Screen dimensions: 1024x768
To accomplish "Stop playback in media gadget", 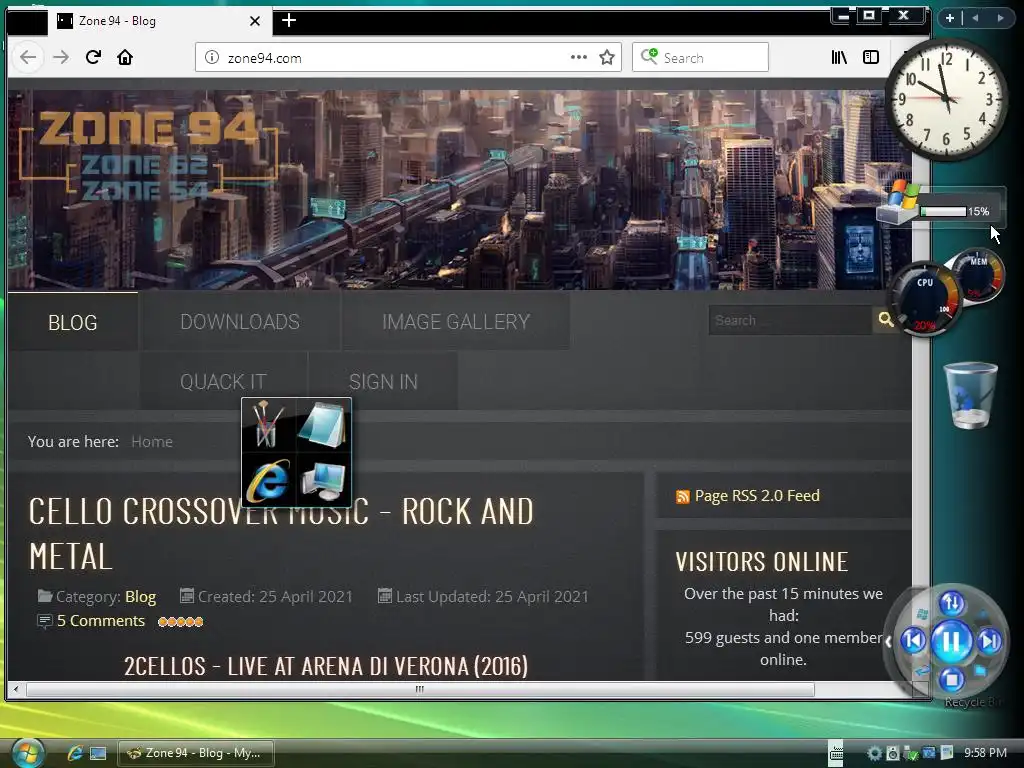I will pyautogui.click(x=952, y=680).
